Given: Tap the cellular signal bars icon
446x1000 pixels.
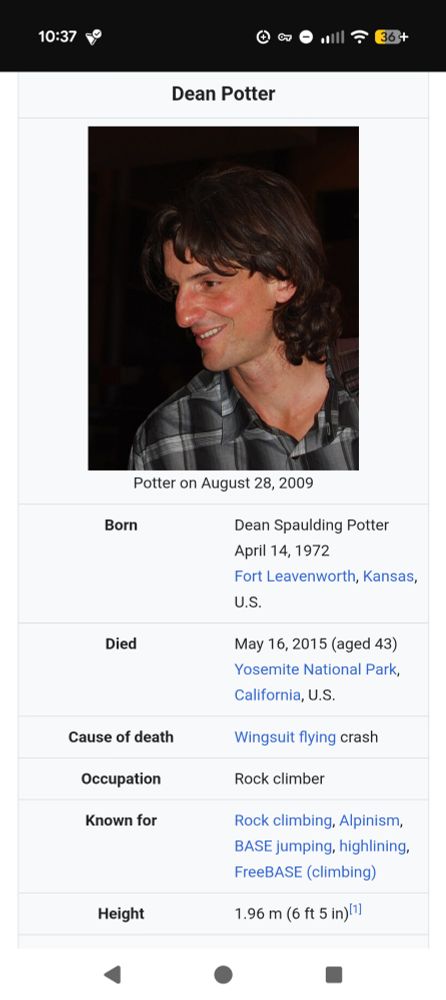Looking at the screenshot, I should 332,38.
